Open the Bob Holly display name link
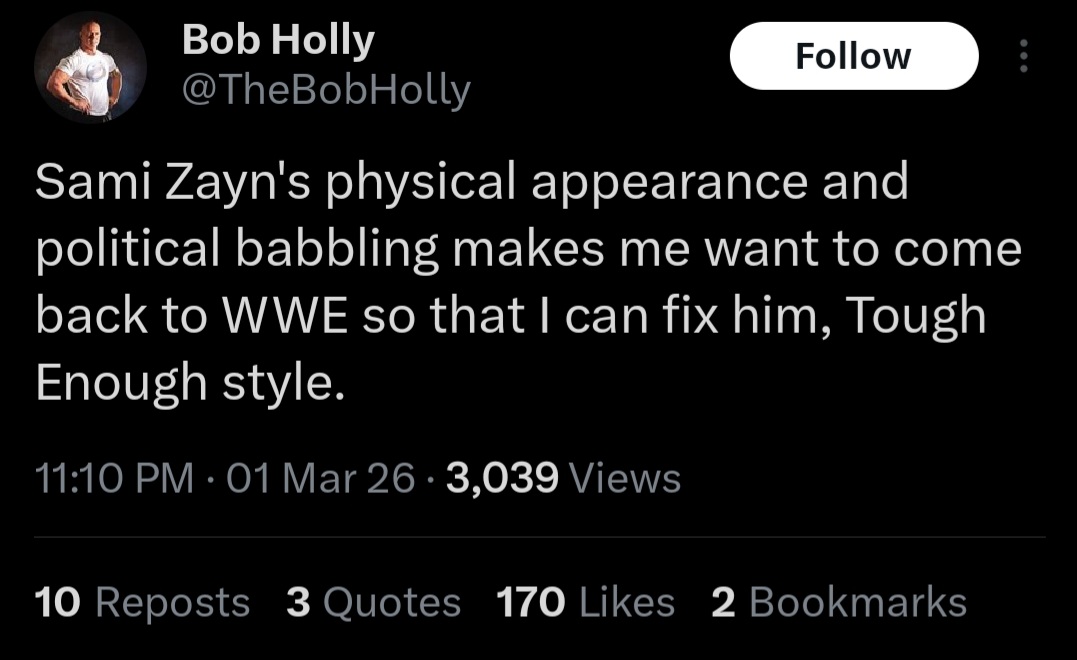Image resolution: width=1077 pixels, height=660 pixels. [277, 41]
